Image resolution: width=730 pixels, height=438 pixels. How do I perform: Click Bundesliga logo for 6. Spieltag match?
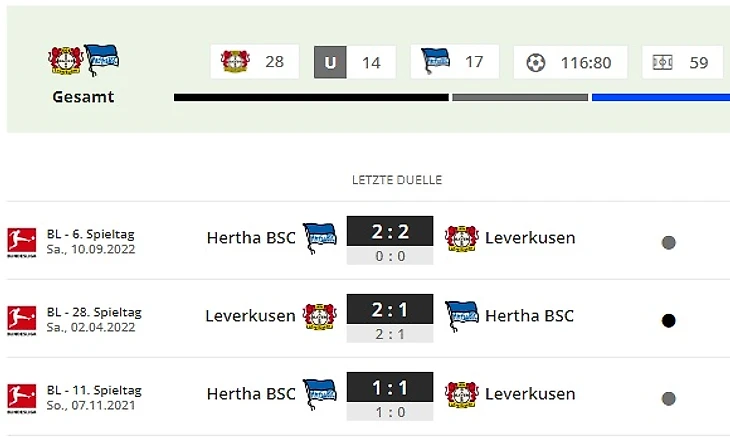pyautogui.click(x=22, y=241)
